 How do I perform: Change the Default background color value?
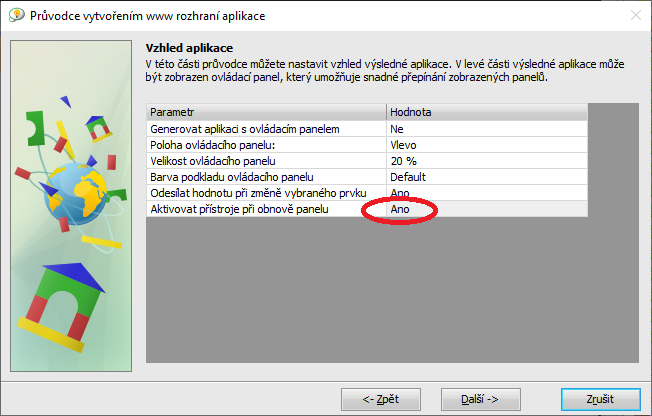[x=487, y=177]
